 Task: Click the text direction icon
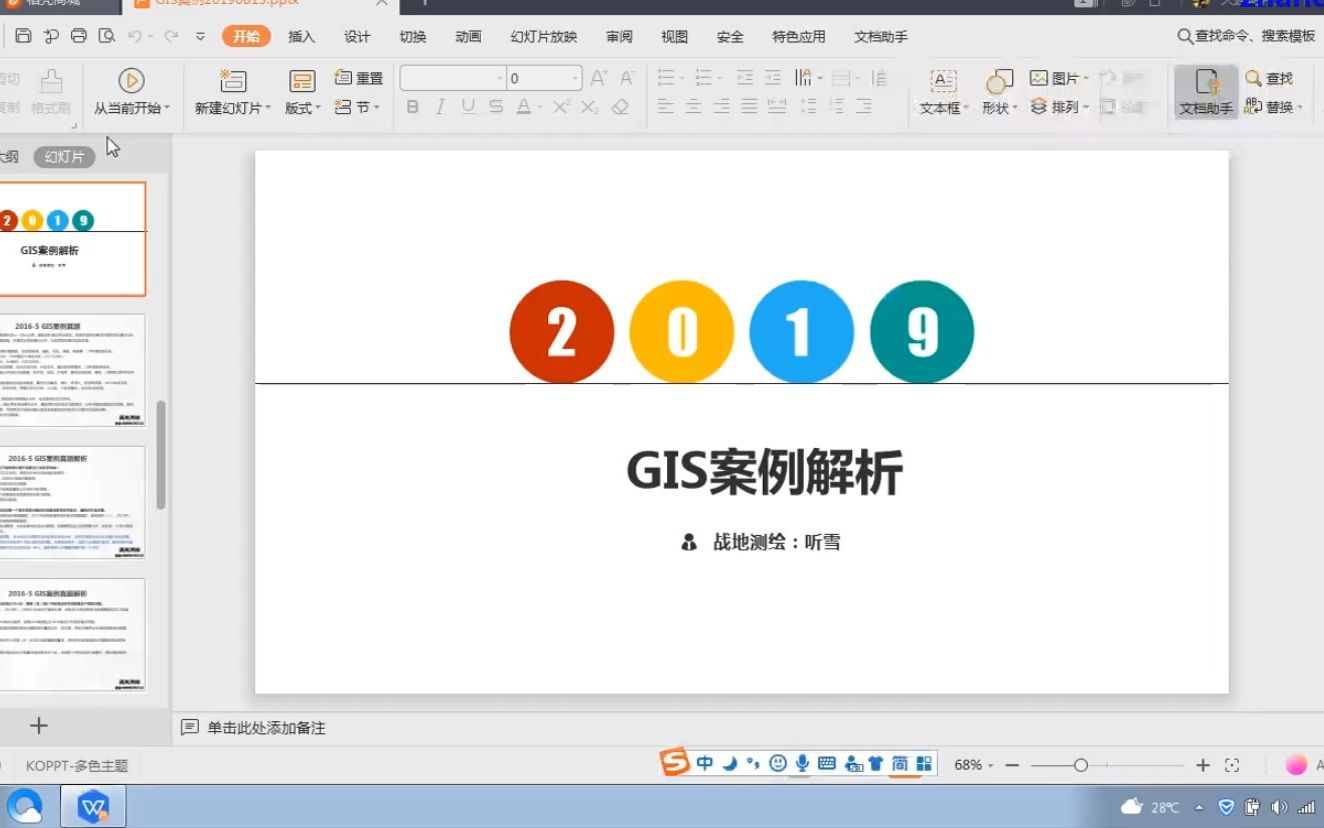point(804,78)
